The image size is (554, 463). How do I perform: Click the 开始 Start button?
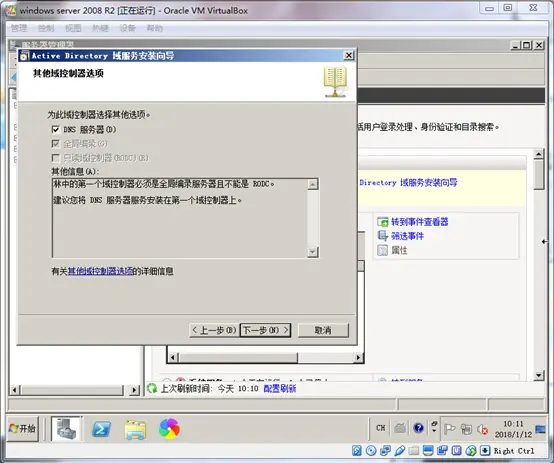[x=22, y=429]
